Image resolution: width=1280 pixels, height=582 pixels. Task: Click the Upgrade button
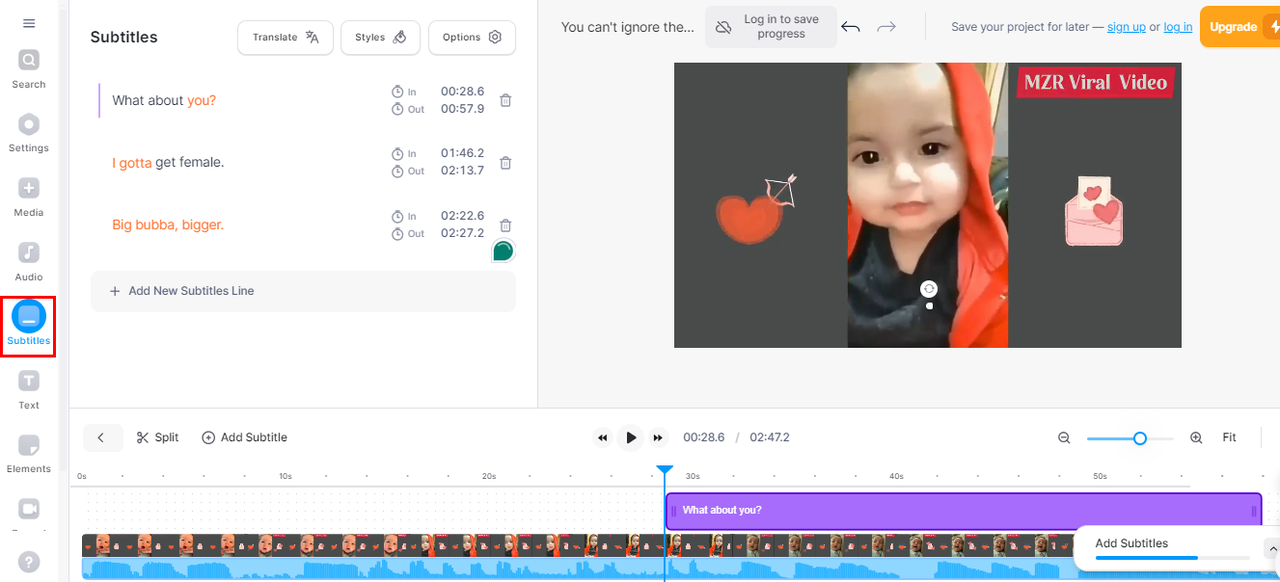[x=1240, y=27]
